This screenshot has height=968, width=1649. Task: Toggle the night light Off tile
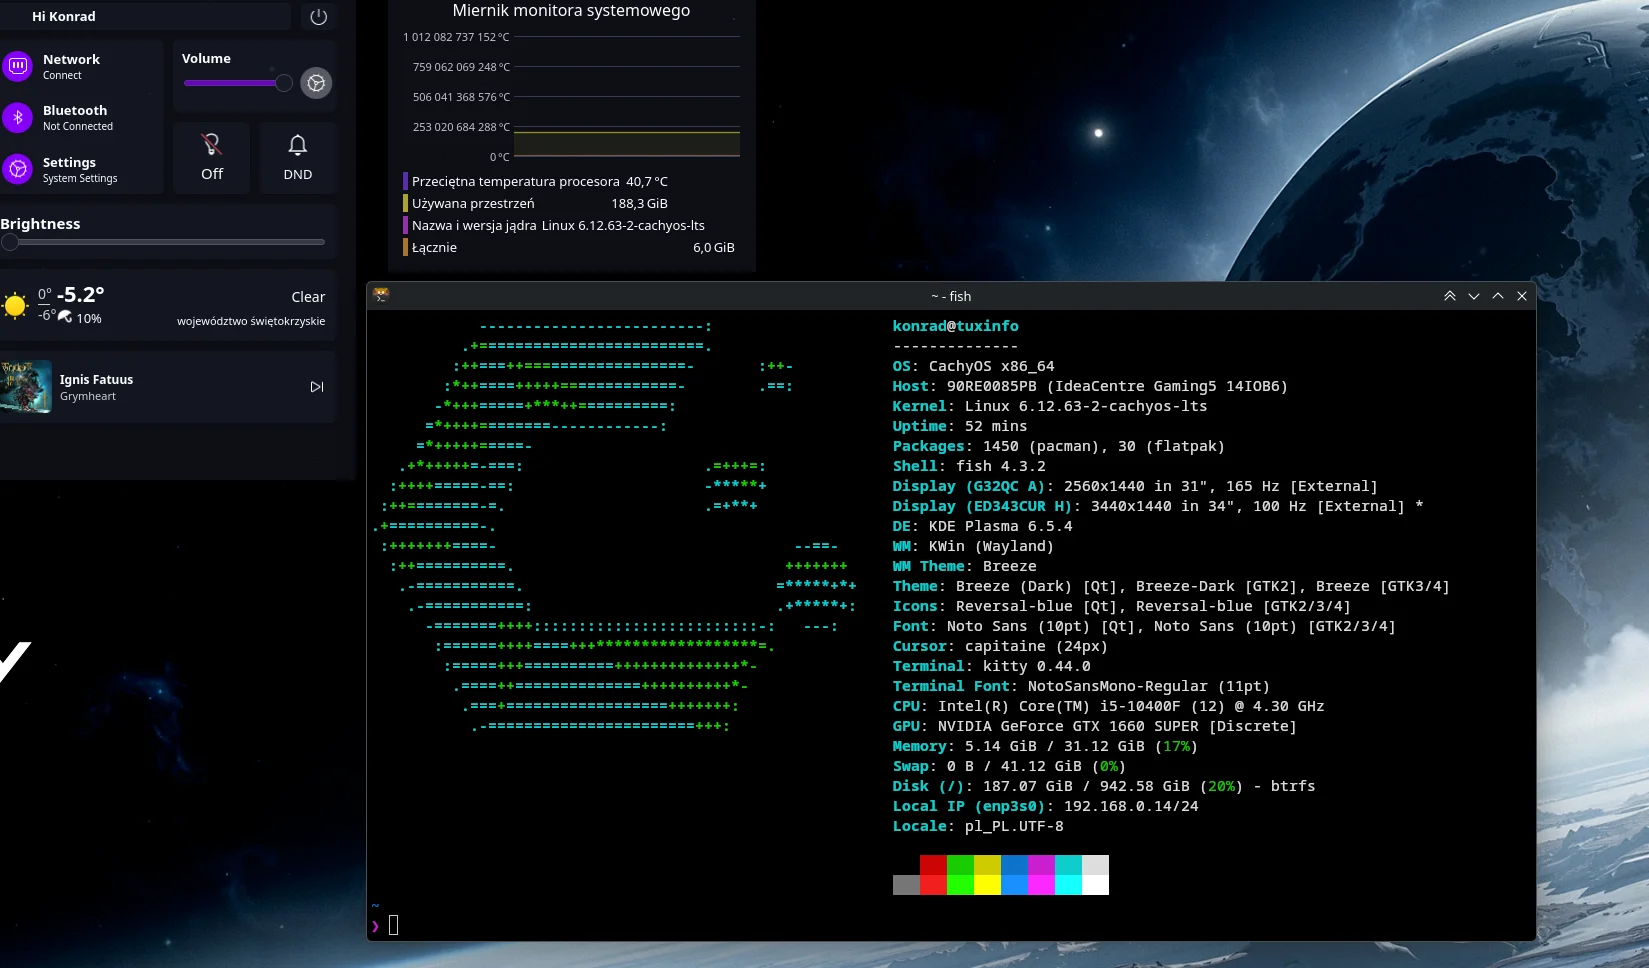tap(212, 157)
